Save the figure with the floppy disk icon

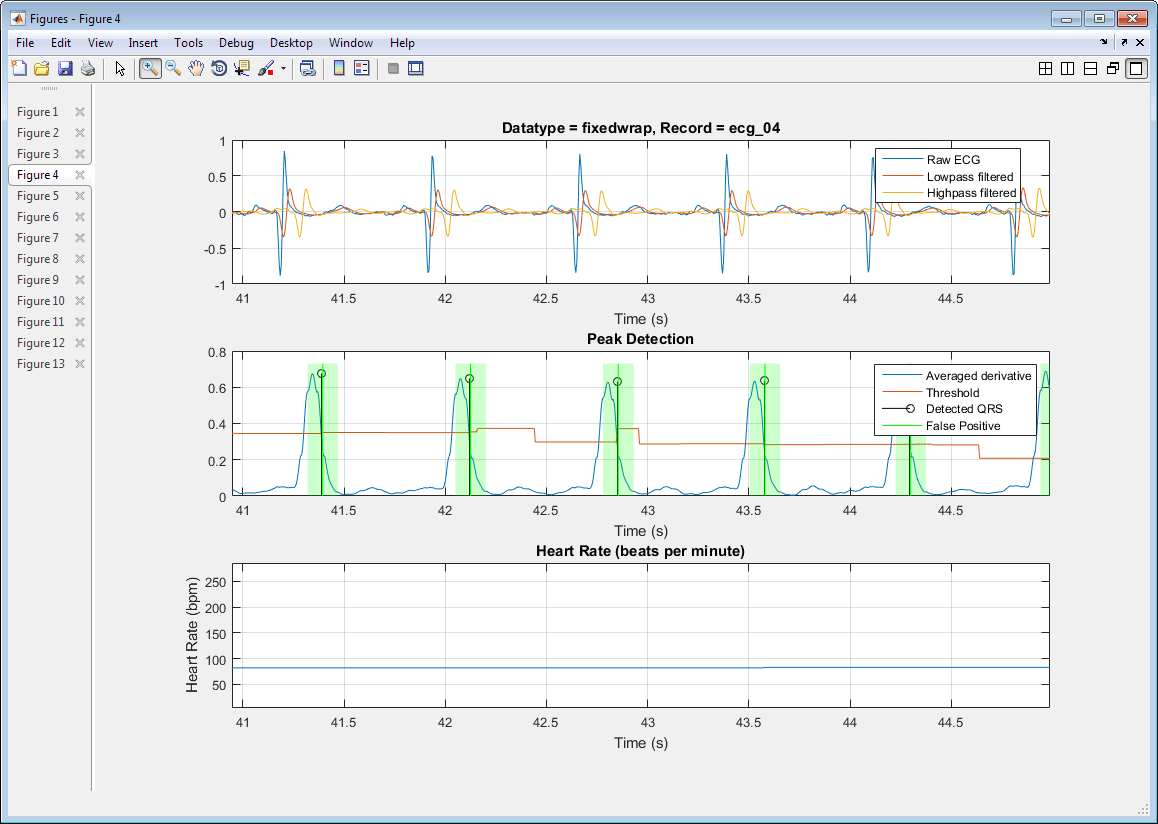65,68
